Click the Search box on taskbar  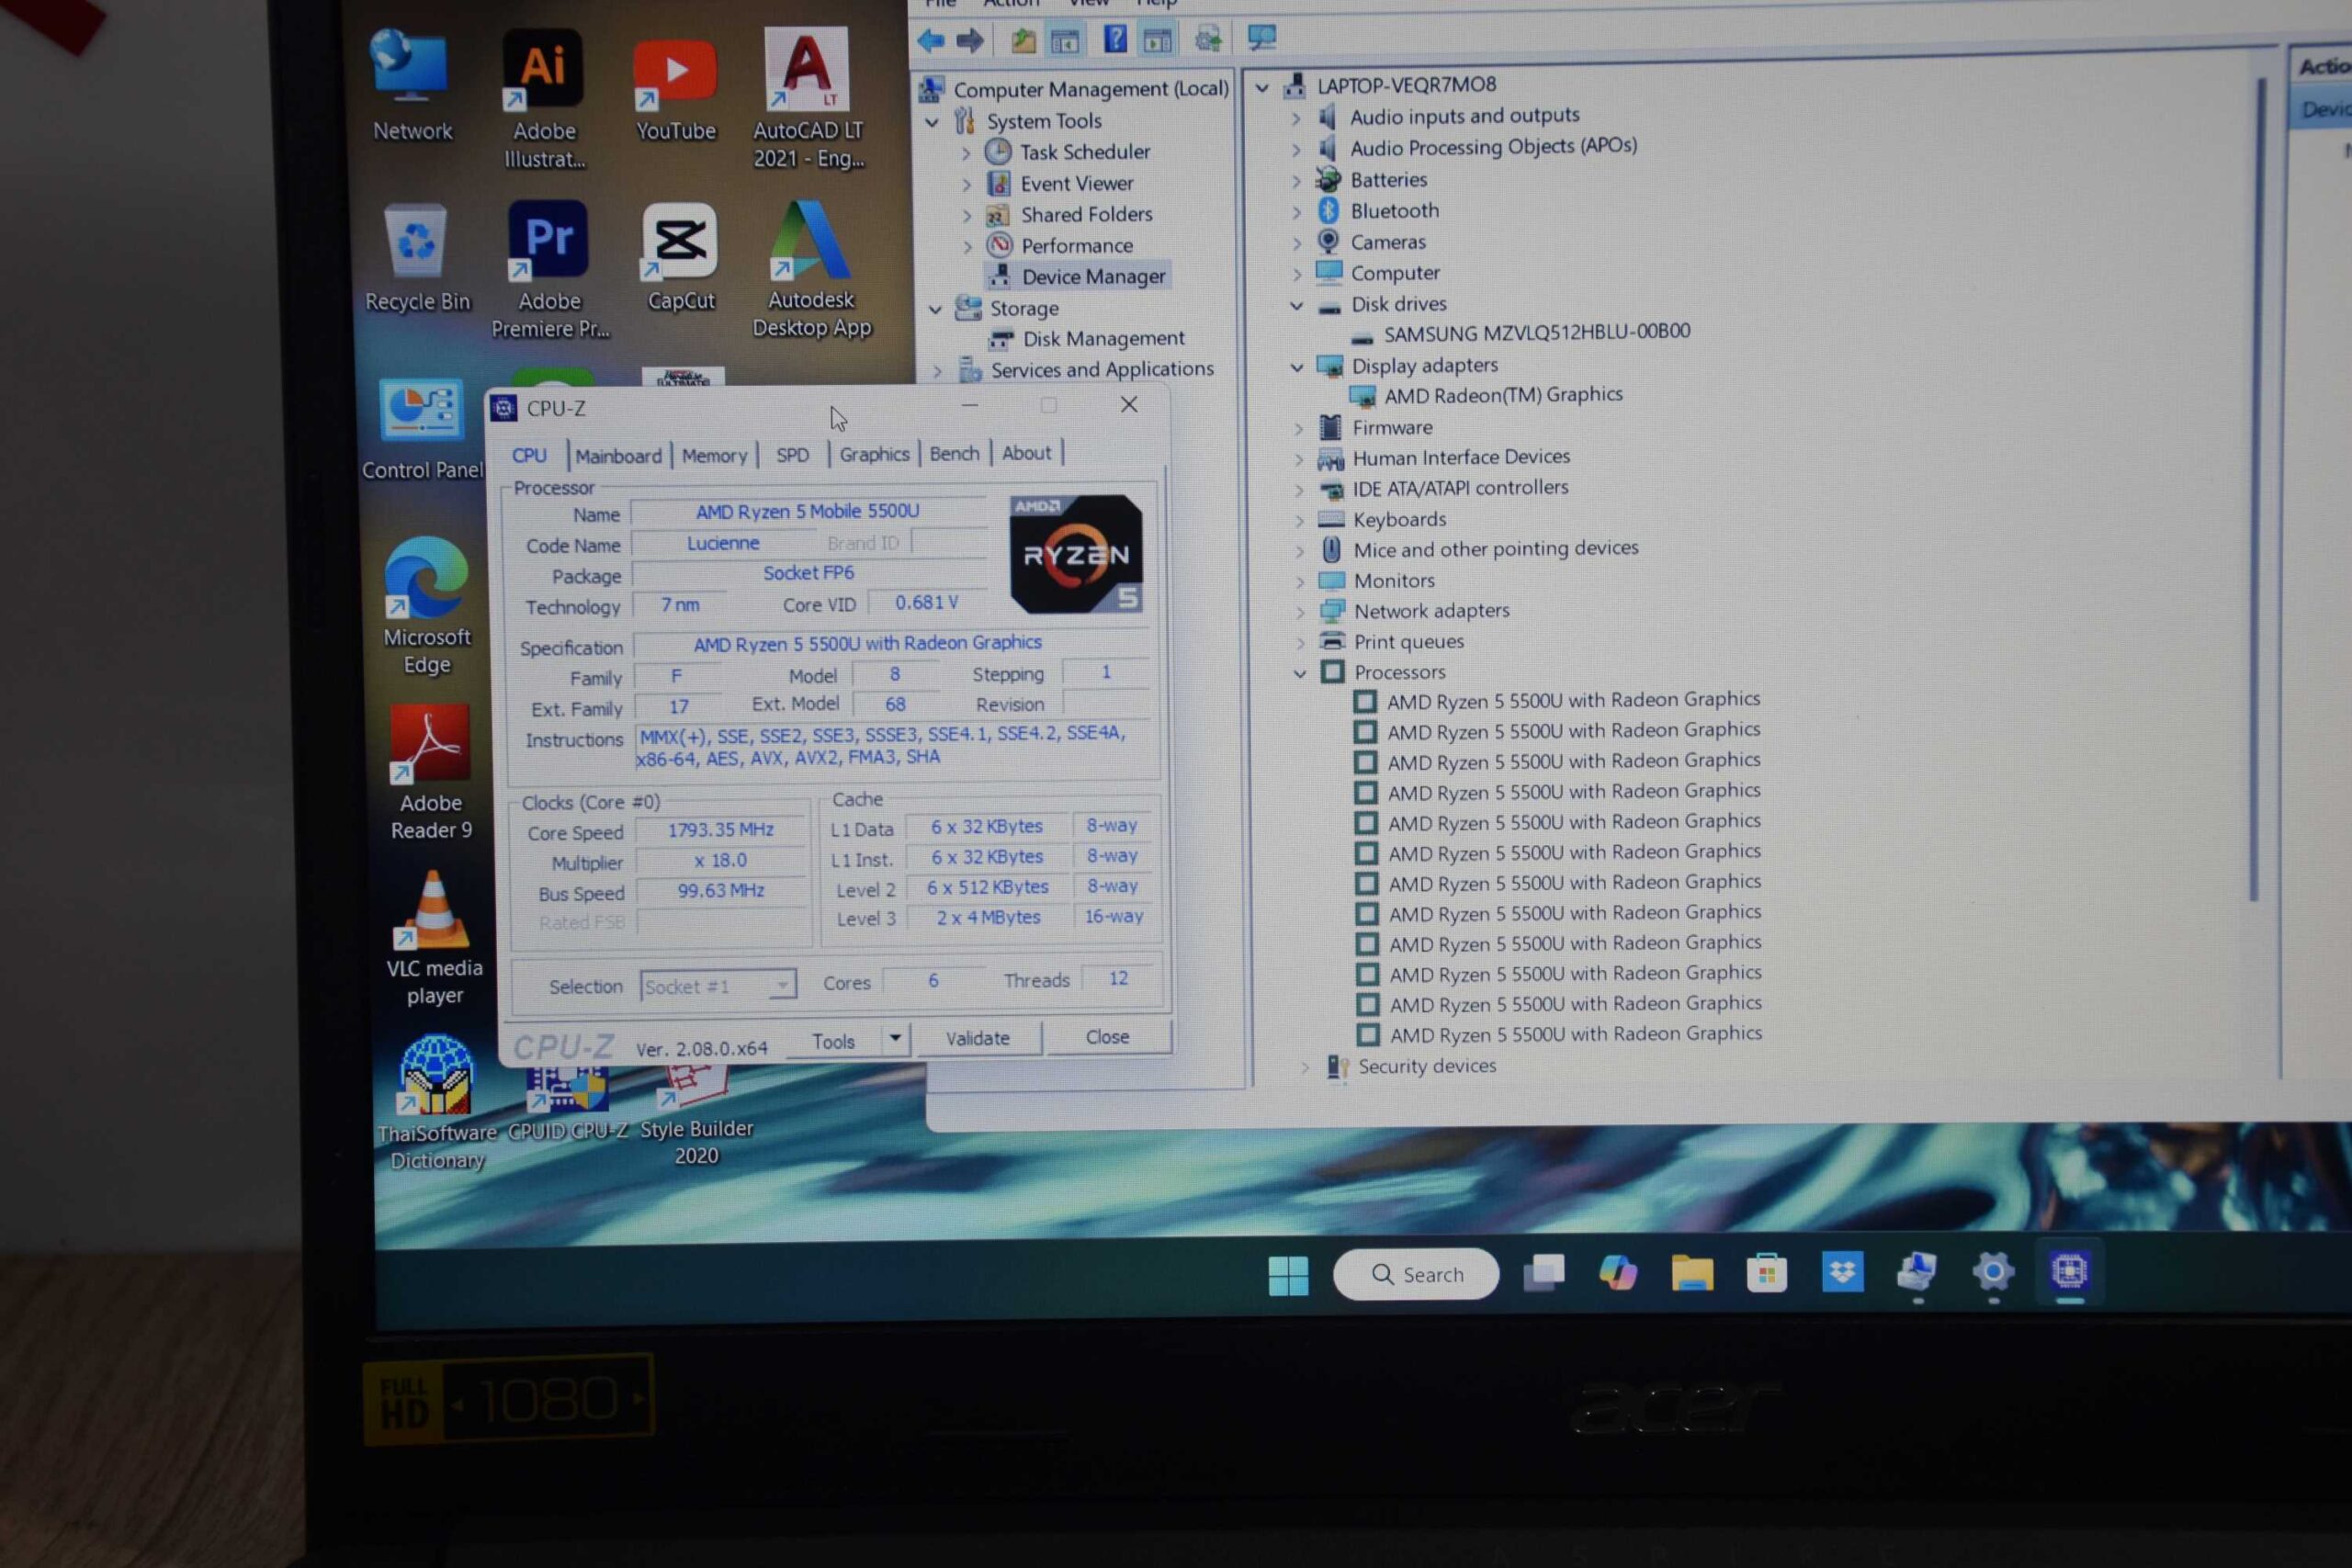point(1416,1274)
